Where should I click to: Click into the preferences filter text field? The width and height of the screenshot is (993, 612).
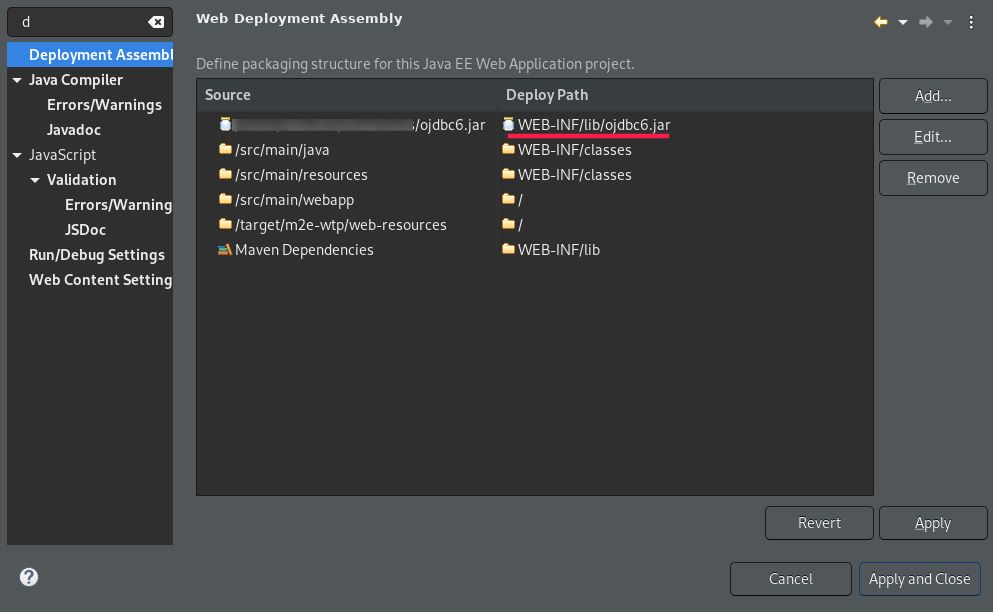pos(80,22)
